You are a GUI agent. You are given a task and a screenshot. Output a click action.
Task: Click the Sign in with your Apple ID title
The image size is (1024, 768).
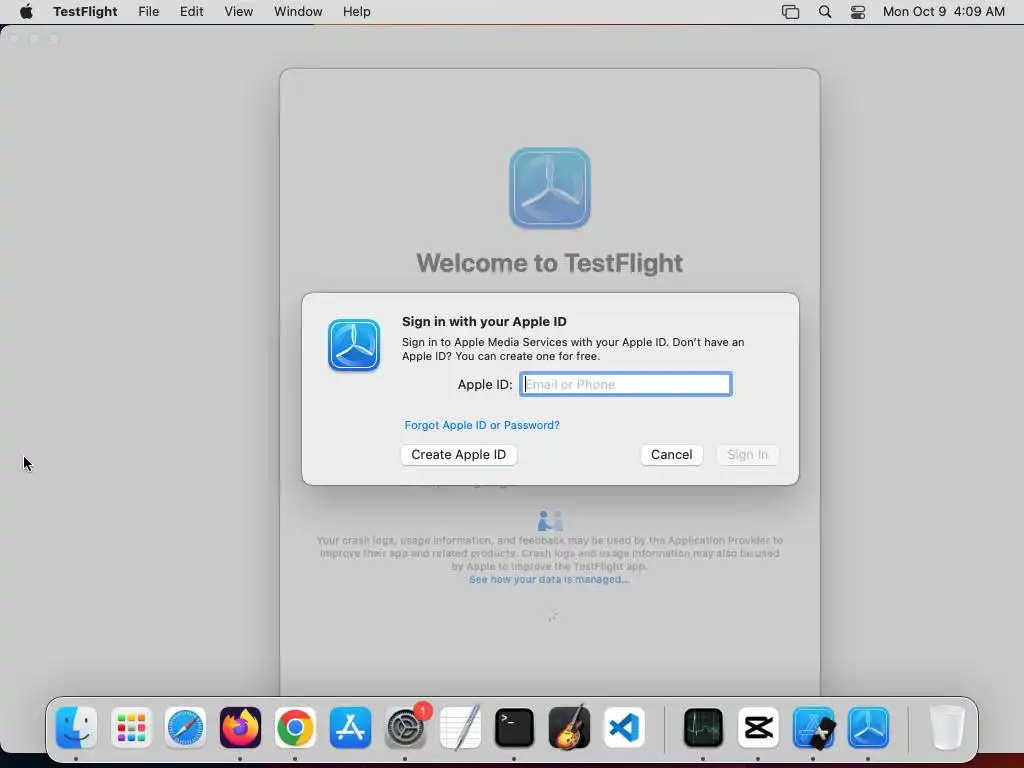(484, 321)
